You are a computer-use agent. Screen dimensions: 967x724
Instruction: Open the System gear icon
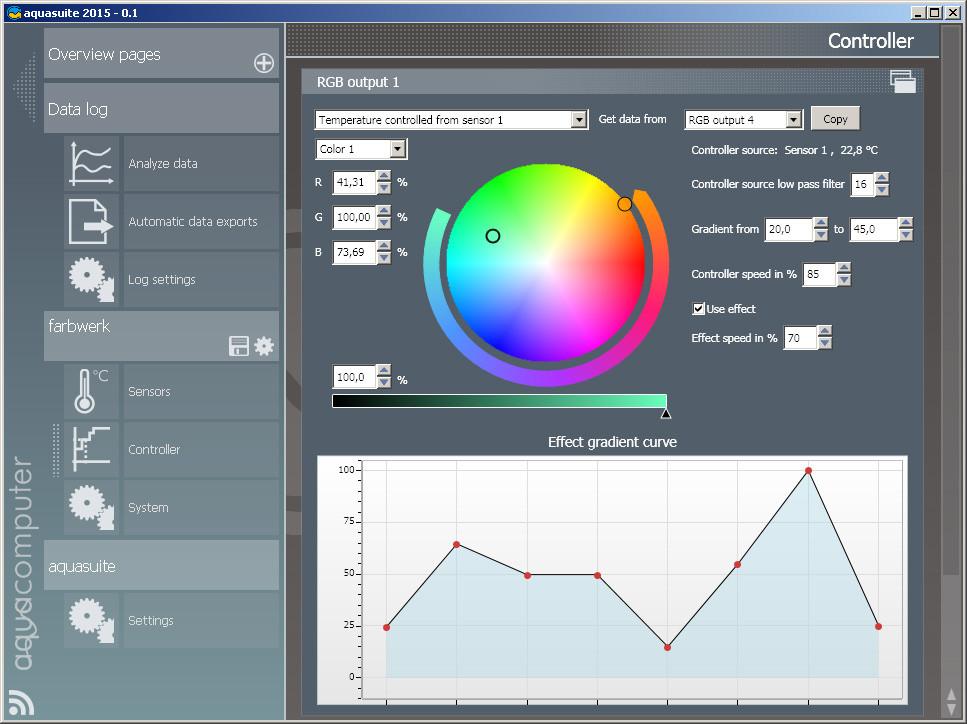91,508
